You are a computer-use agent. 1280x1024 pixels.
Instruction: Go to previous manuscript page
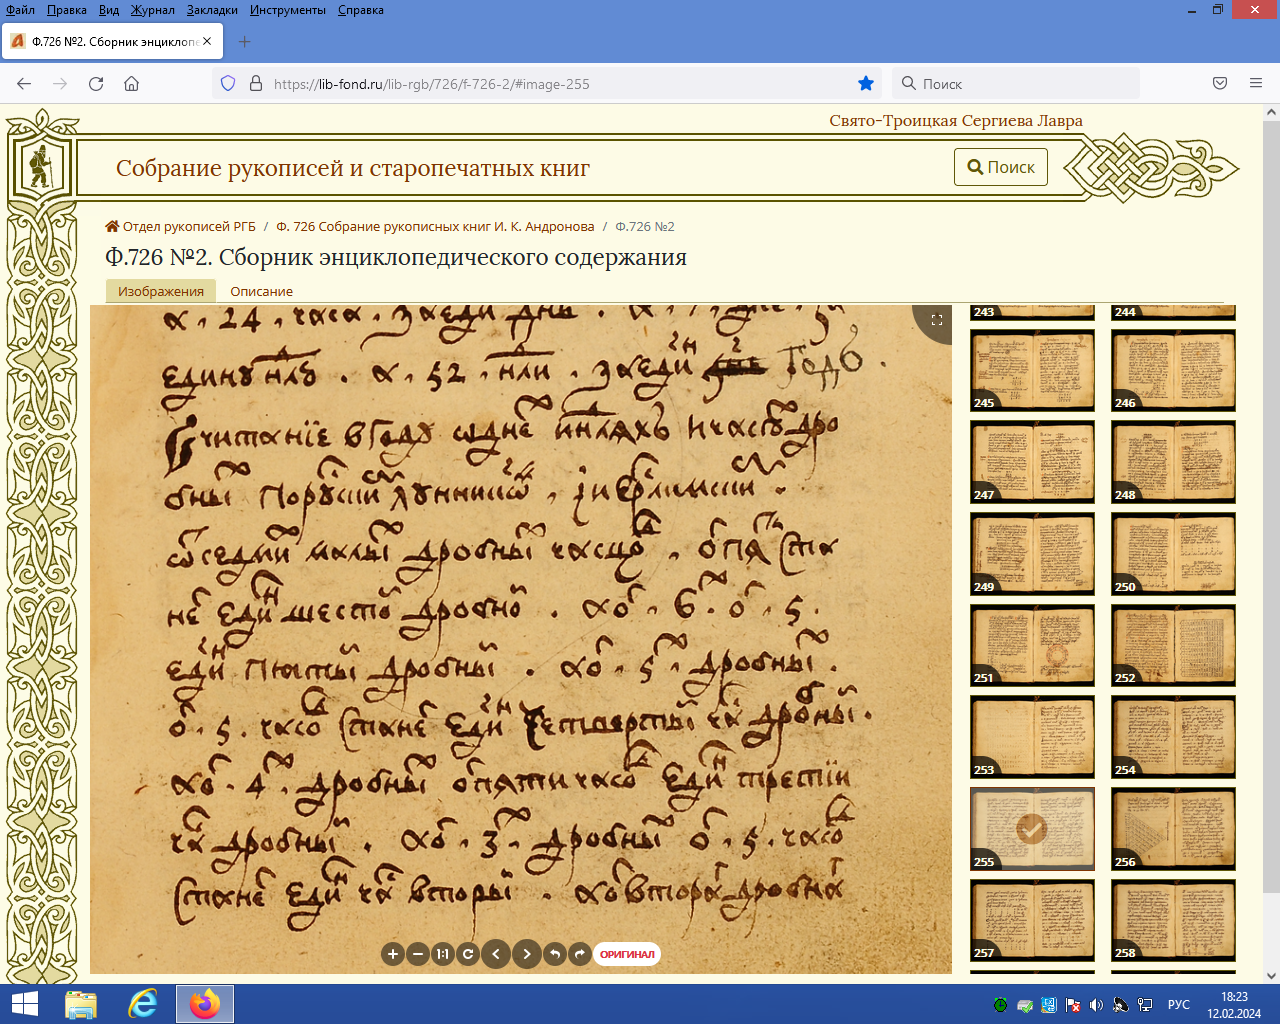(496, 954)
